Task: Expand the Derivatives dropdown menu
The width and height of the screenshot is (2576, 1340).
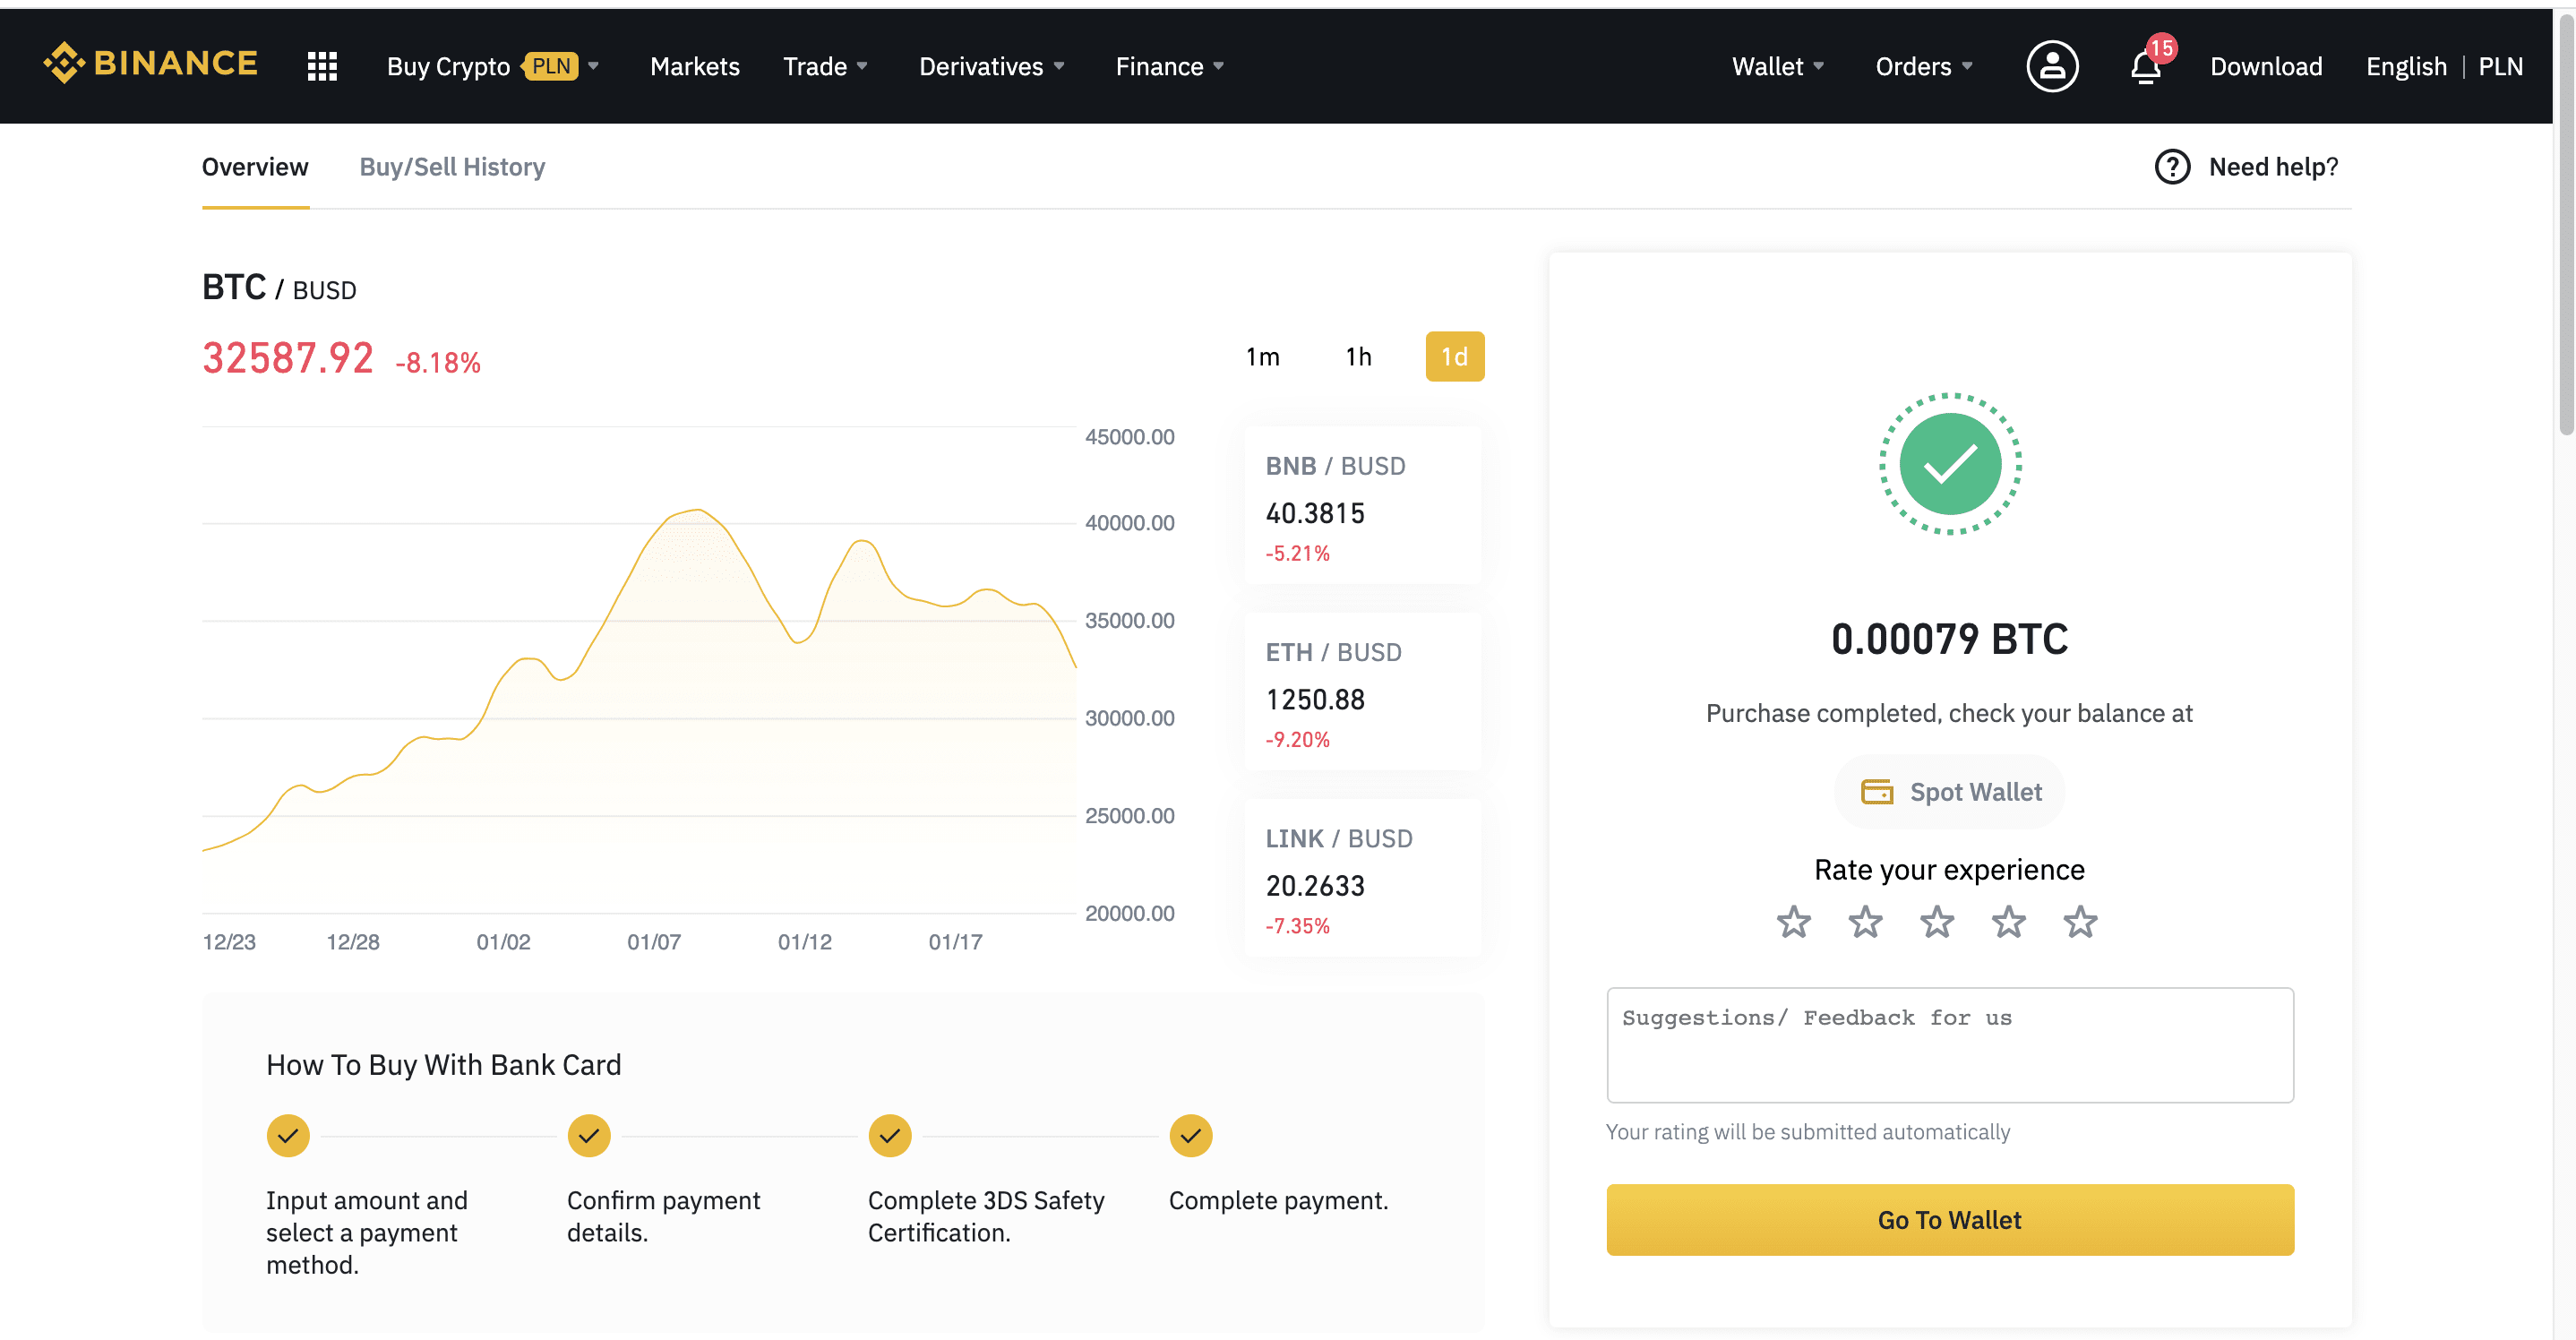Action: [991, 66]
